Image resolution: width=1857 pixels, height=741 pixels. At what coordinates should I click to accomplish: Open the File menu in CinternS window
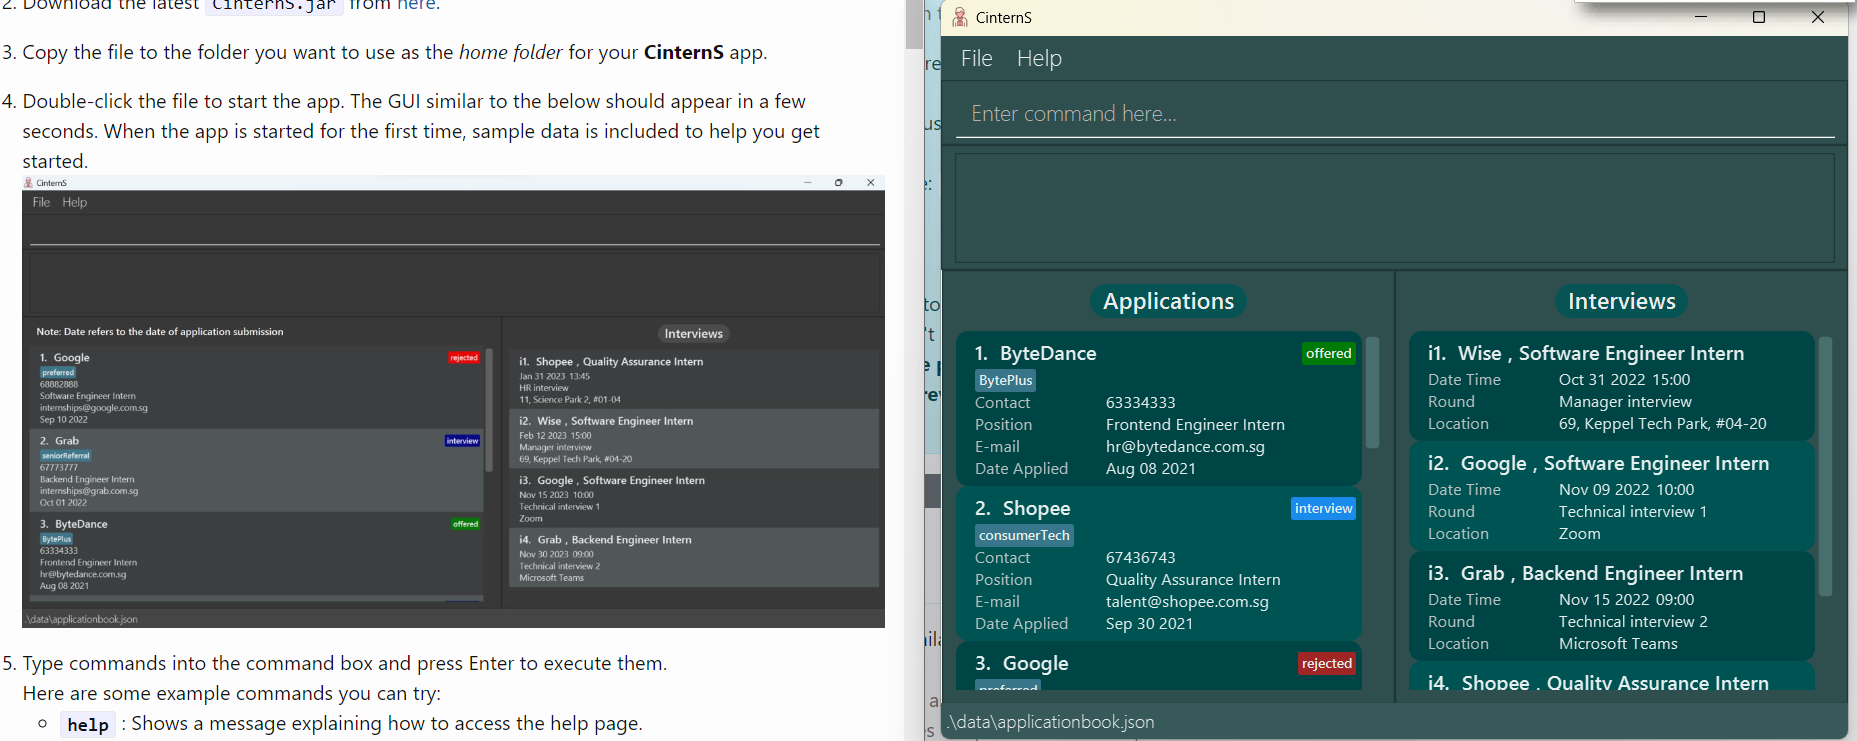[976, 59]
